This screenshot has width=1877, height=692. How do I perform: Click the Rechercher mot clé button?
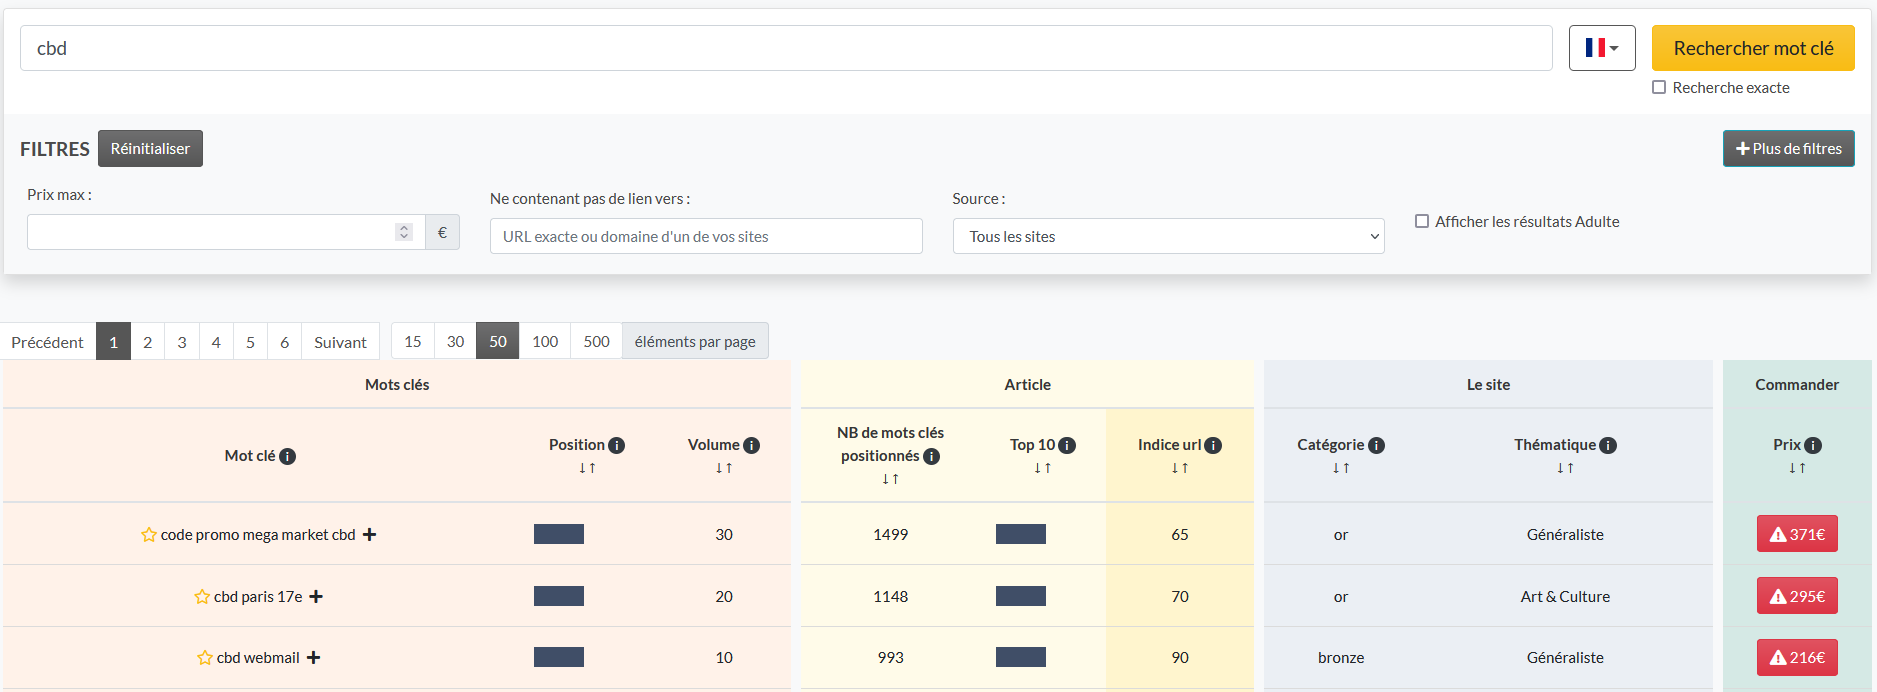coord(1752,48)
